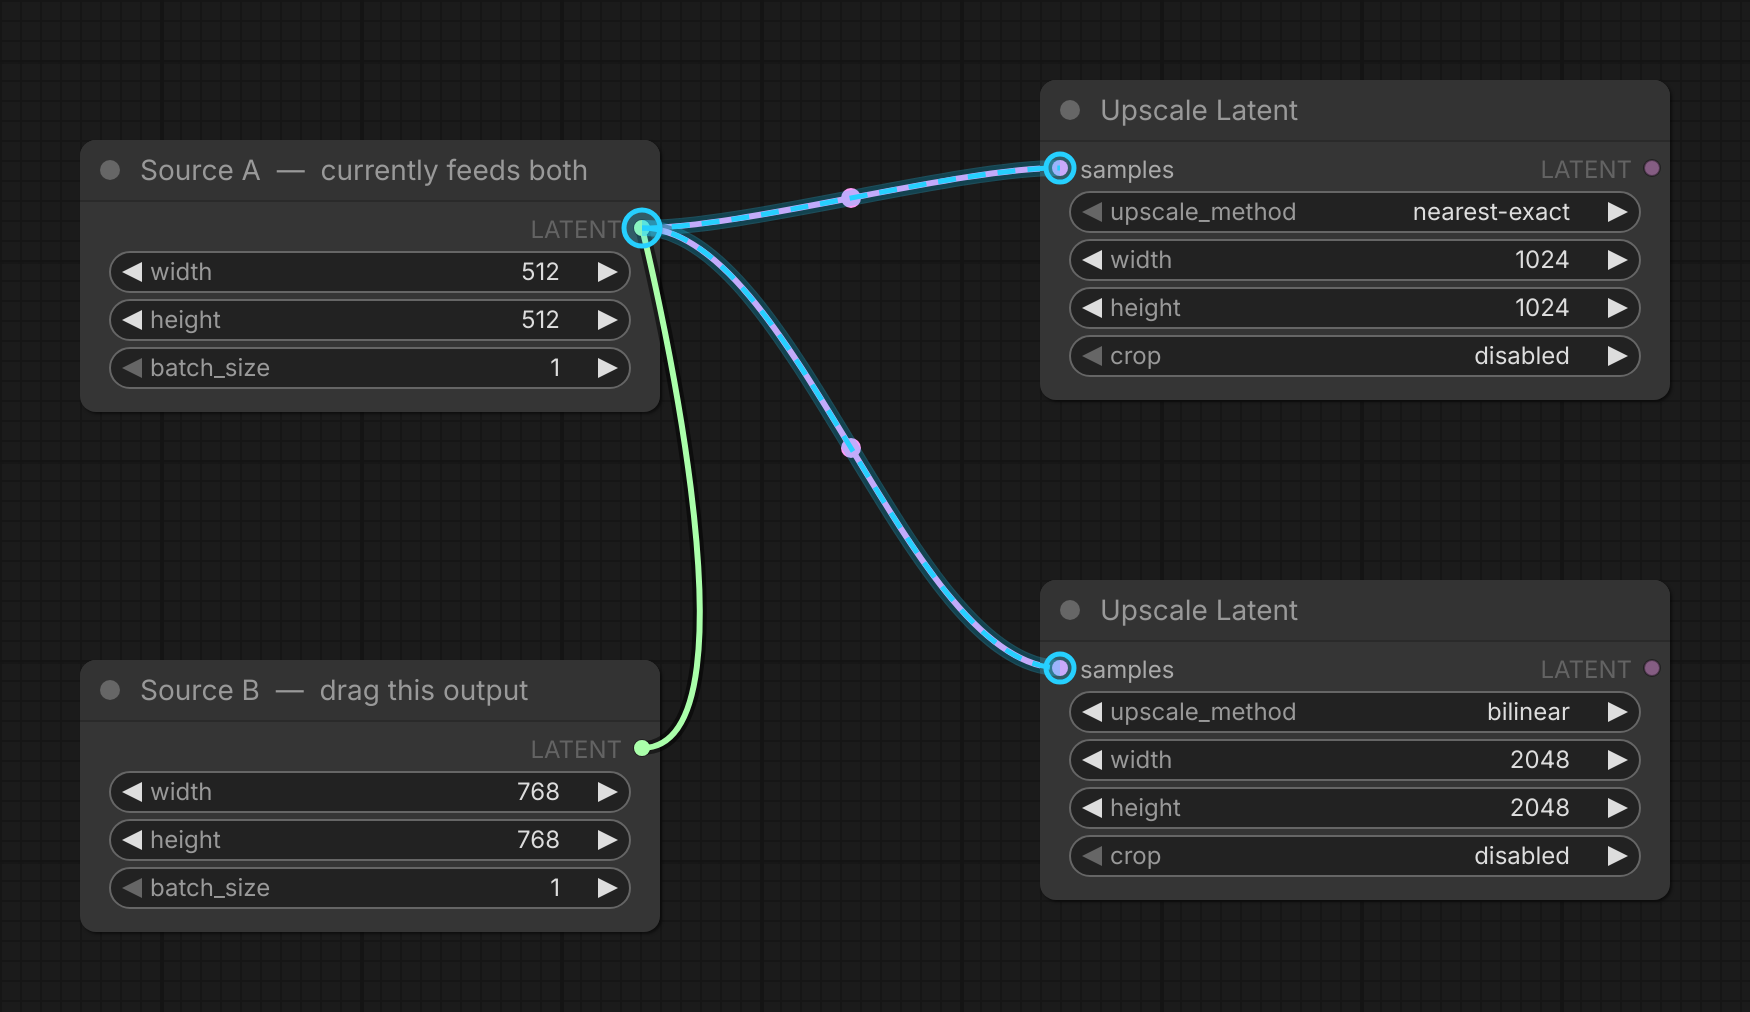Increase width 2048 with right arrow
Viewport: 1750px width, 1012px height.
pos(1617,760)
